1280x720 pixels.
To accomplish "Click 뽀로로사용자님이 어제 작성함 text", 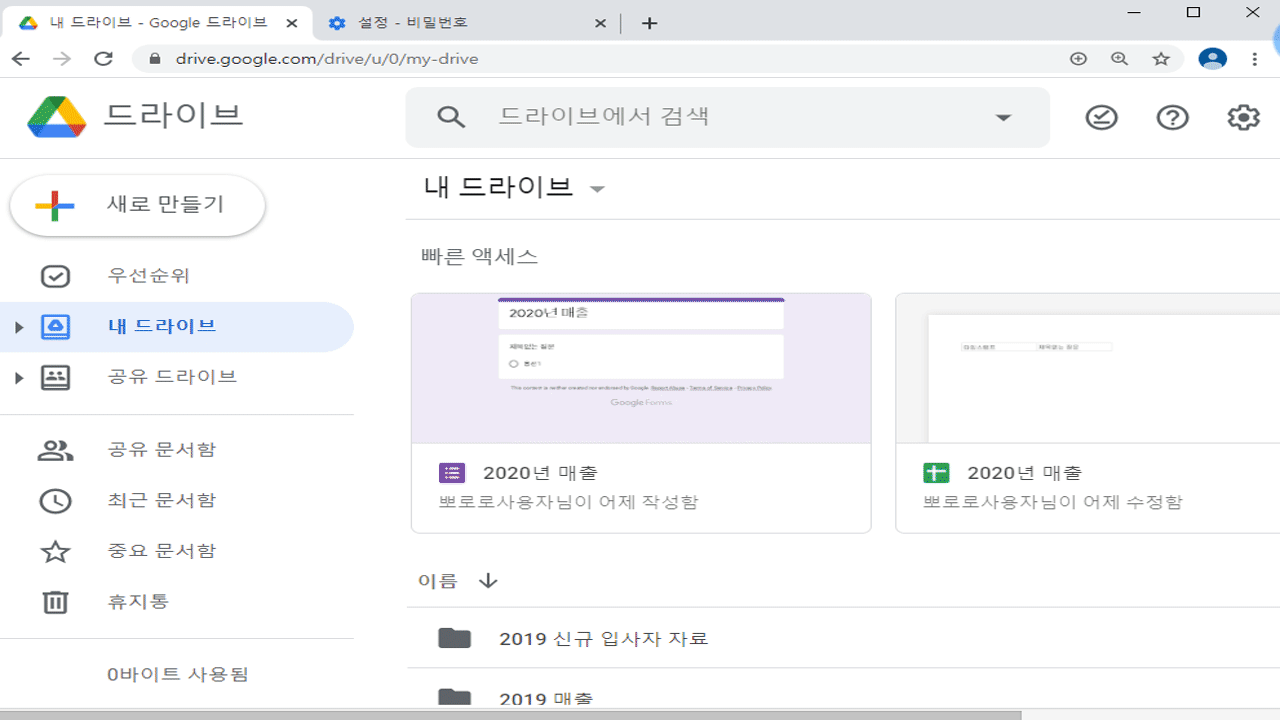I will [568, 502].
